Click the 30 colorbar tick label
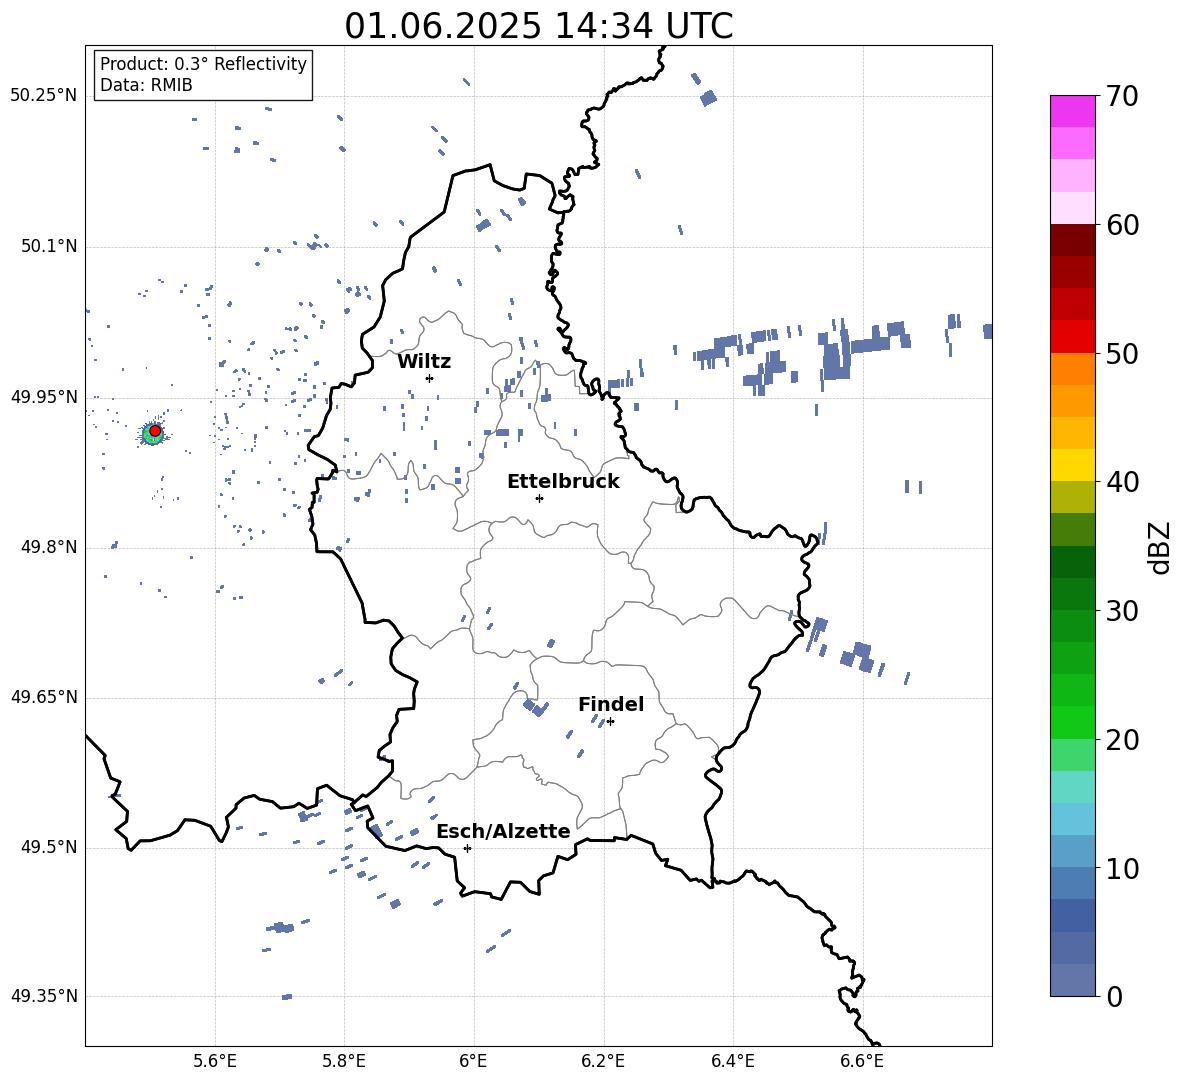 click(1122, 611)
